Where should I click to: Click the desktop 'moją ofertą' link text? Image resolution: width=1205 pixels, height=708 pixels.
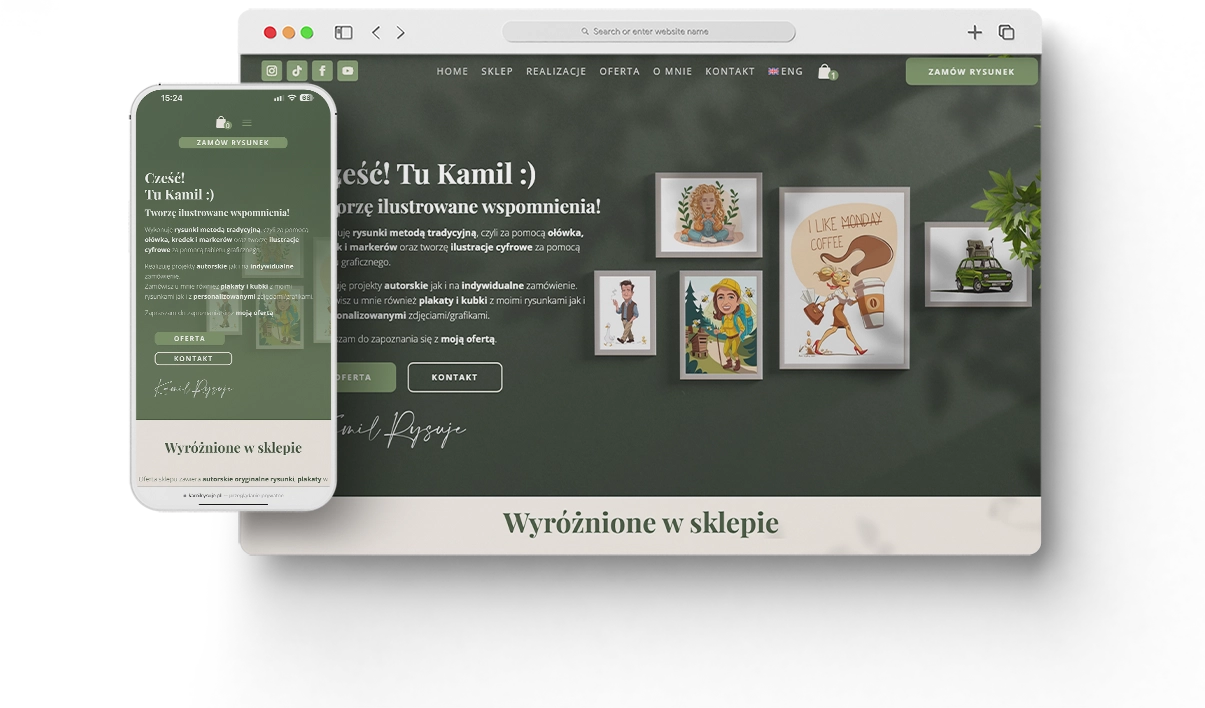[x=468, y=339]
